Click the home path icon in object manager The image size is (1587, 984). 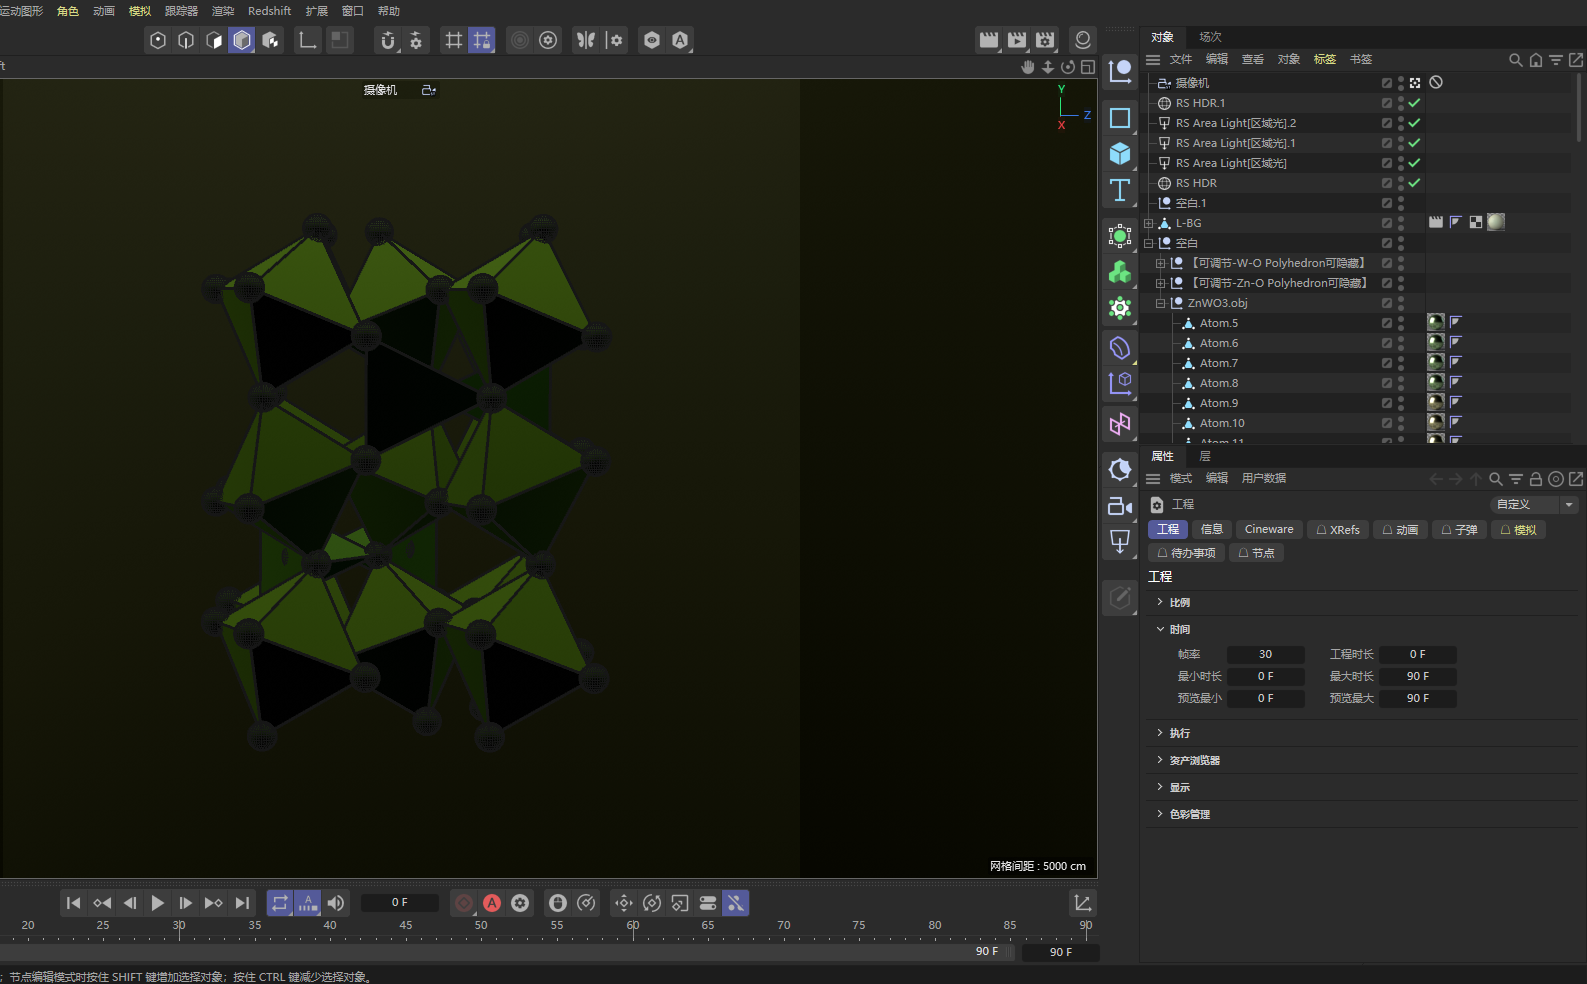click(1536, 60)
